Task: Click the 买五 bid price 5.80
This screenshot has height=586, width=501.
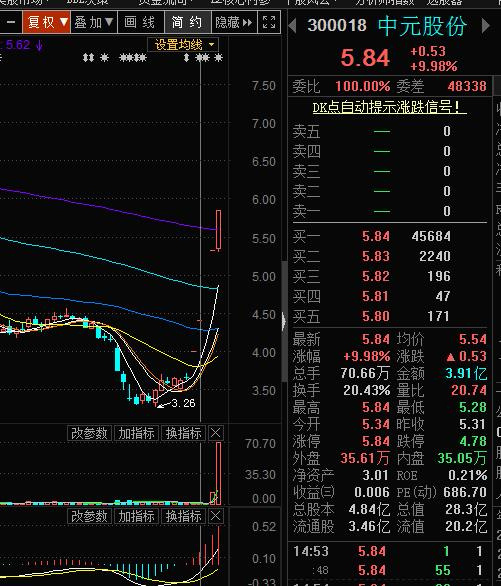Action: 376,316
